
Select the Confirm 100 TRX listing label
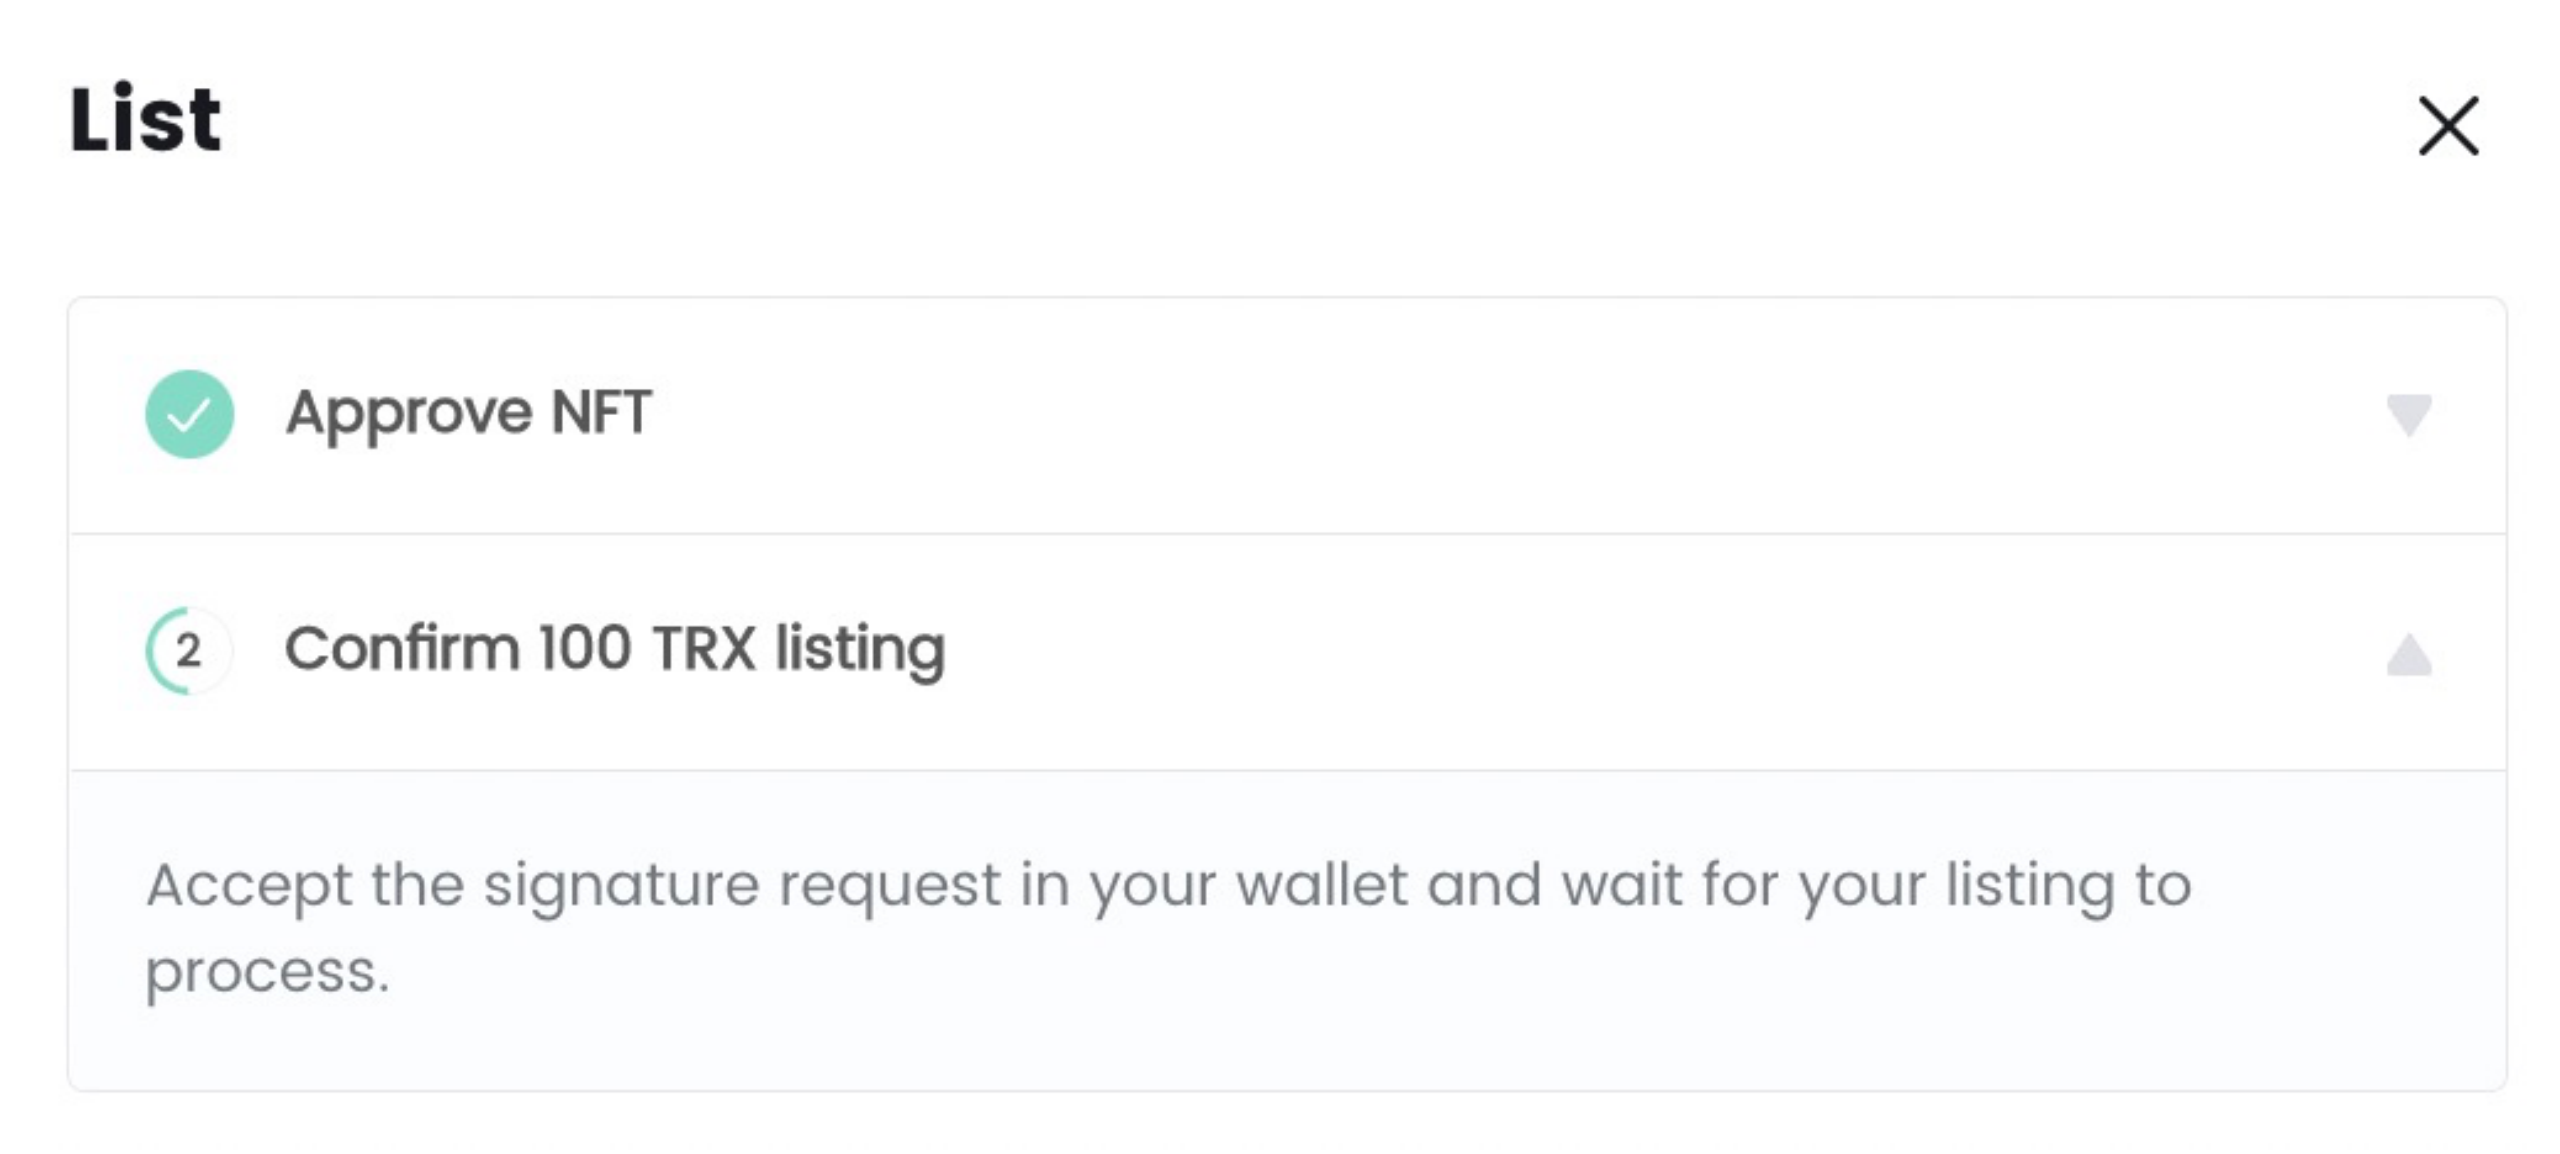pyautogui.click(x=615, y=650)
